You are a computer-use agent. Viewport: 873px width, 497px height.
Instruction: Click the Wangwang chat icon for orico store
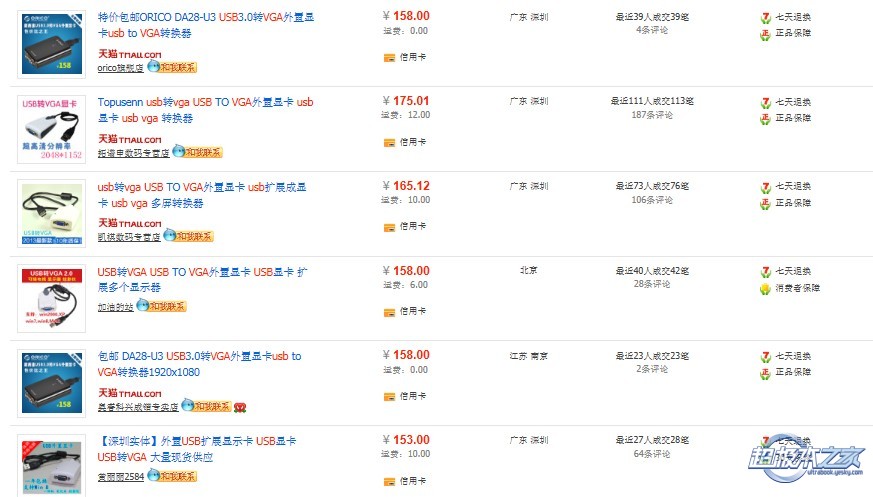click(171, 67)
